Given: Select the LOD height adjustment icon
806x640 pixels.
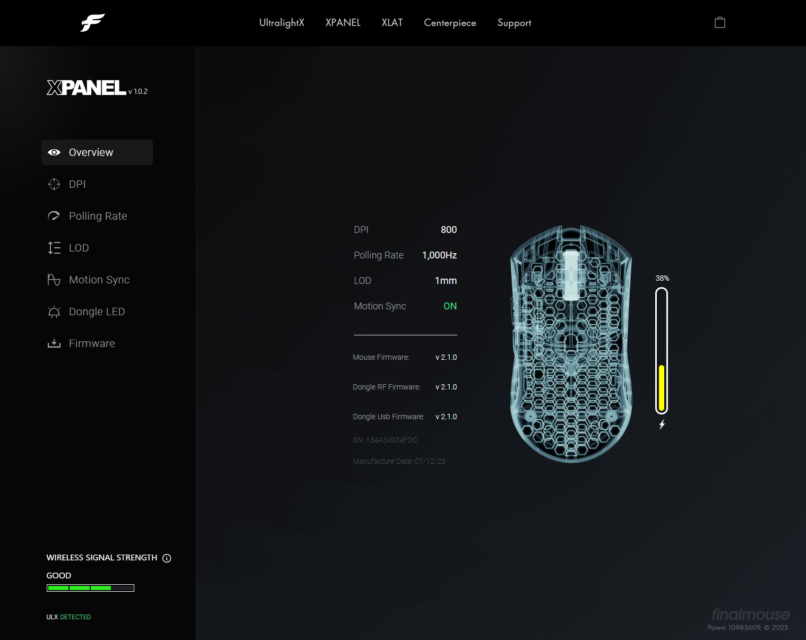Looking at the screenshot, I should pyautogui.click(x=53, y=248).
